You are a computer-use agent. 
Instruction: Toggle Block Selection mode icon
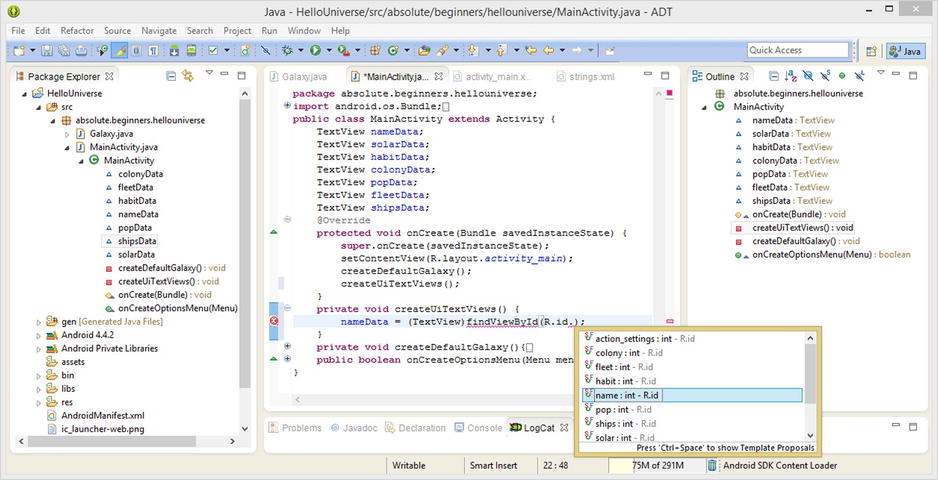pyautogui.click(x=136, y=51)
